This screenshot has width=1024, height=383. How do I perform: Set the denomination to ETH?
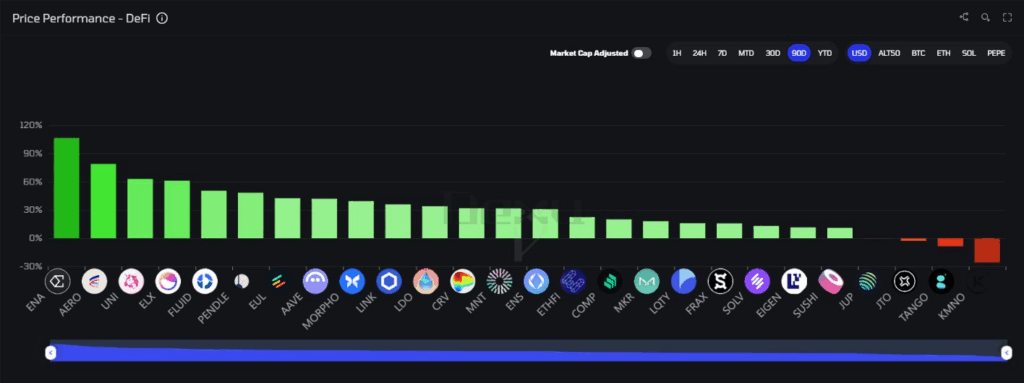click(944, 53)
